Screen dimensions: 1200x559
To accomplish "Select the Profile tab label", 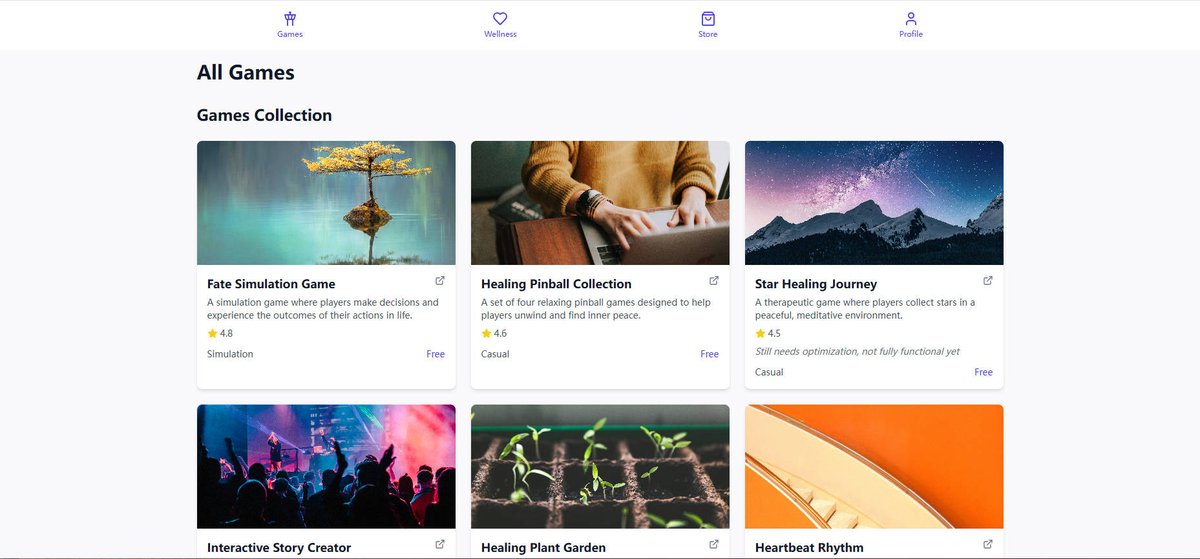I will tap(911, 34).
